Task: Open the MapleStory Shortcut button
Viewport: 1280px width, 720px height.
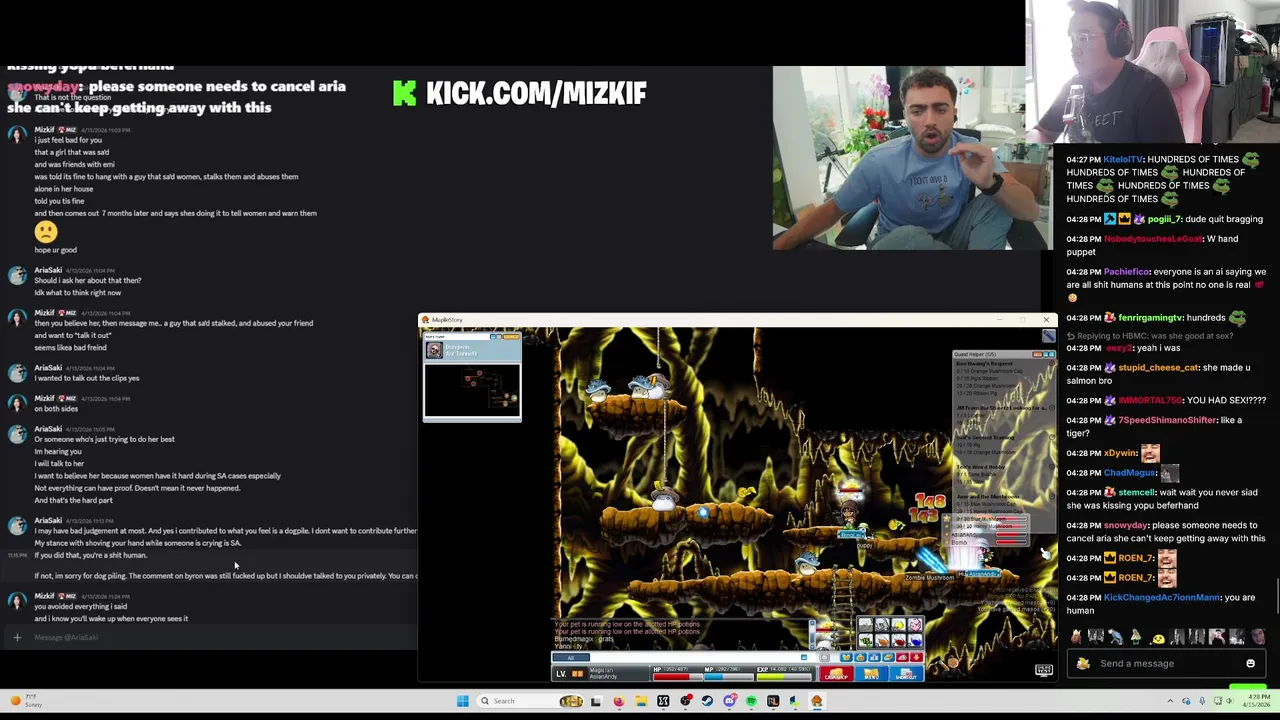Action: tap(907, 673)
